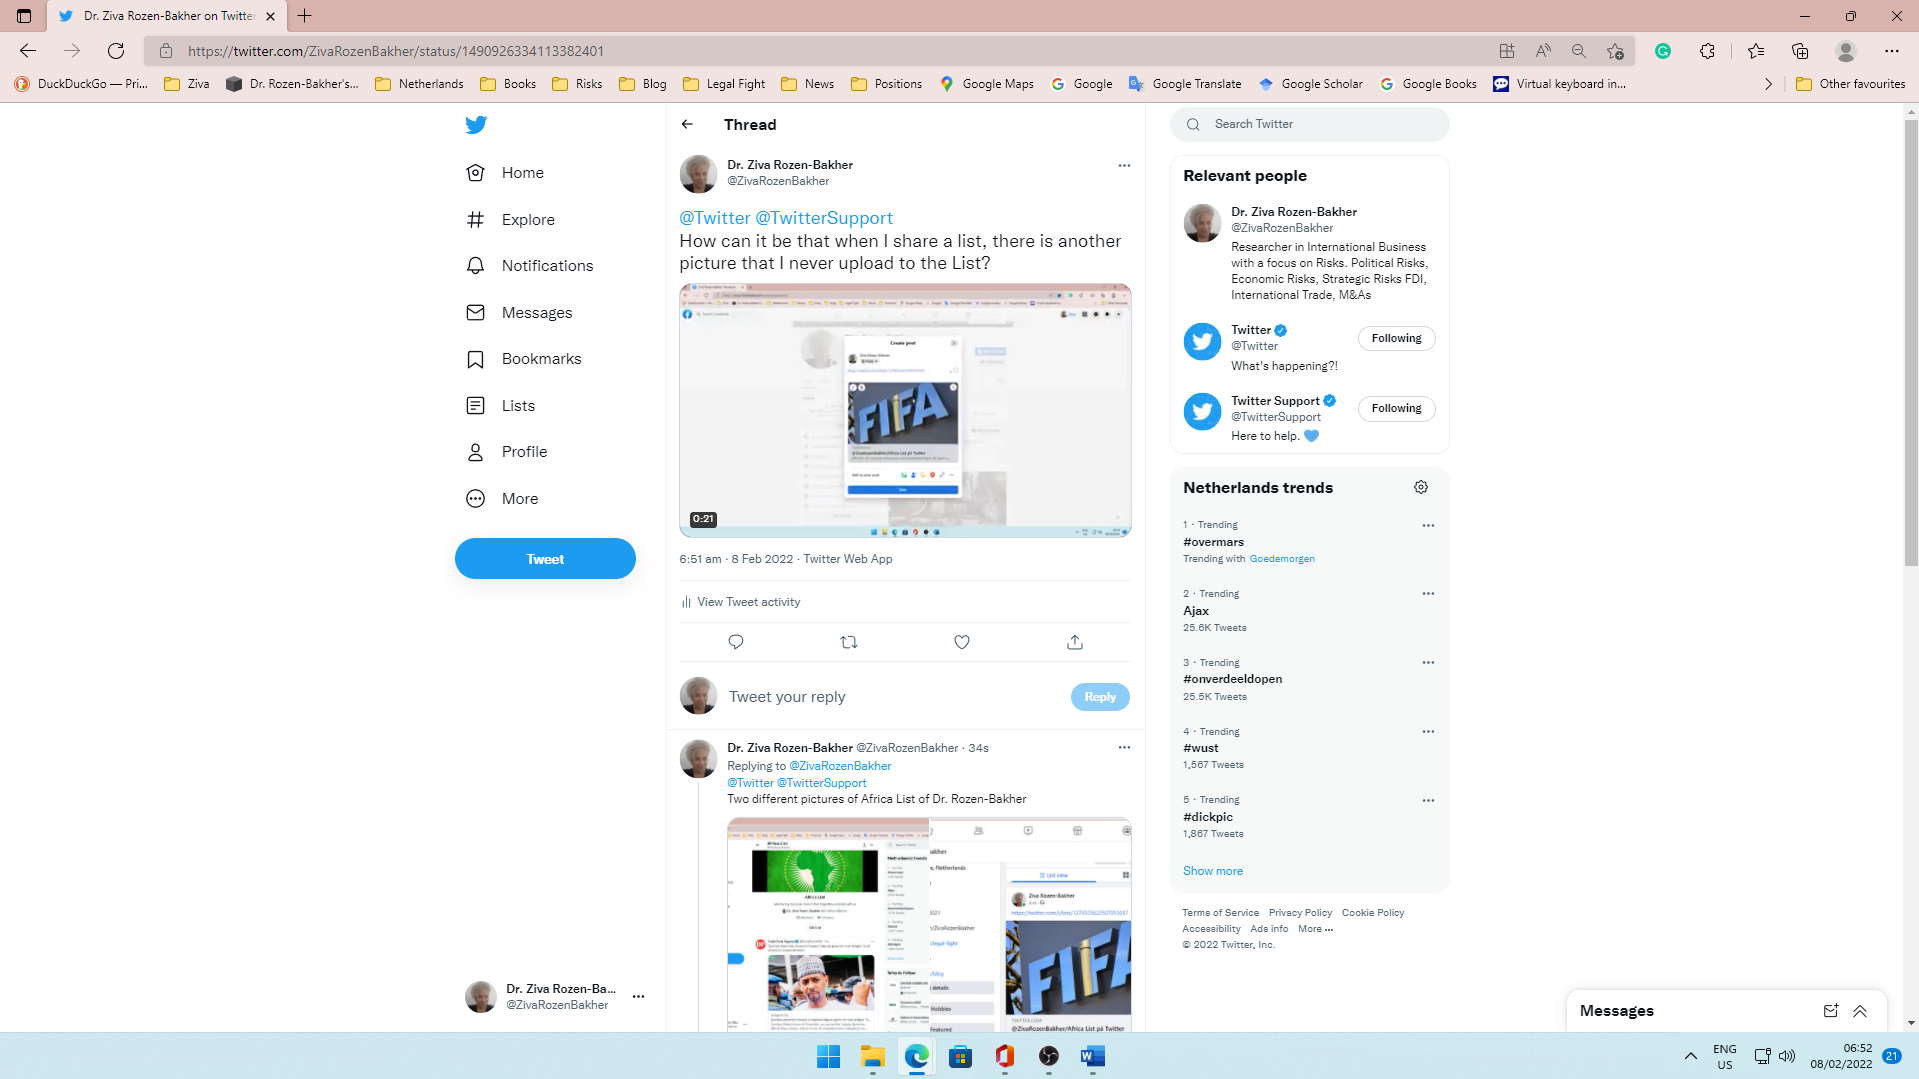This screenshot has height=1079, width=1919.
Task: Click the blue Tweet button
Action: pos(545,559)
